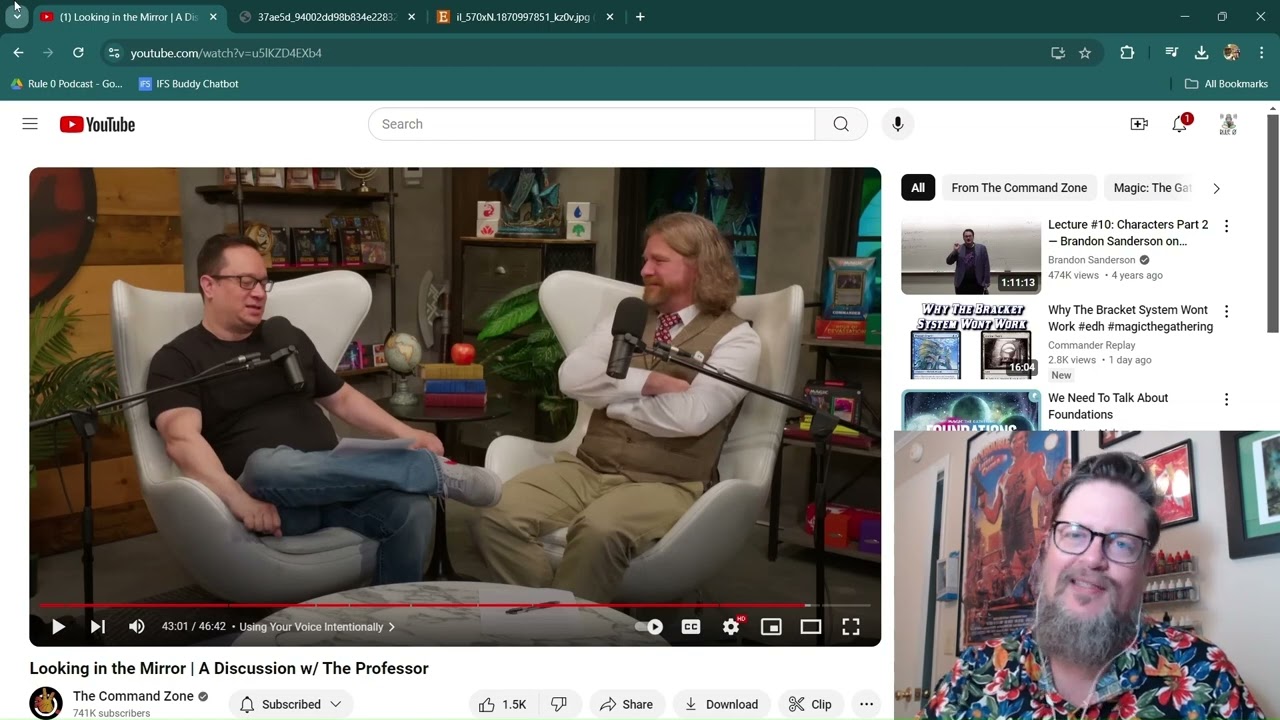
Task: Open options for 'We Need To Talk' video
Action: tap(1226, 400)
